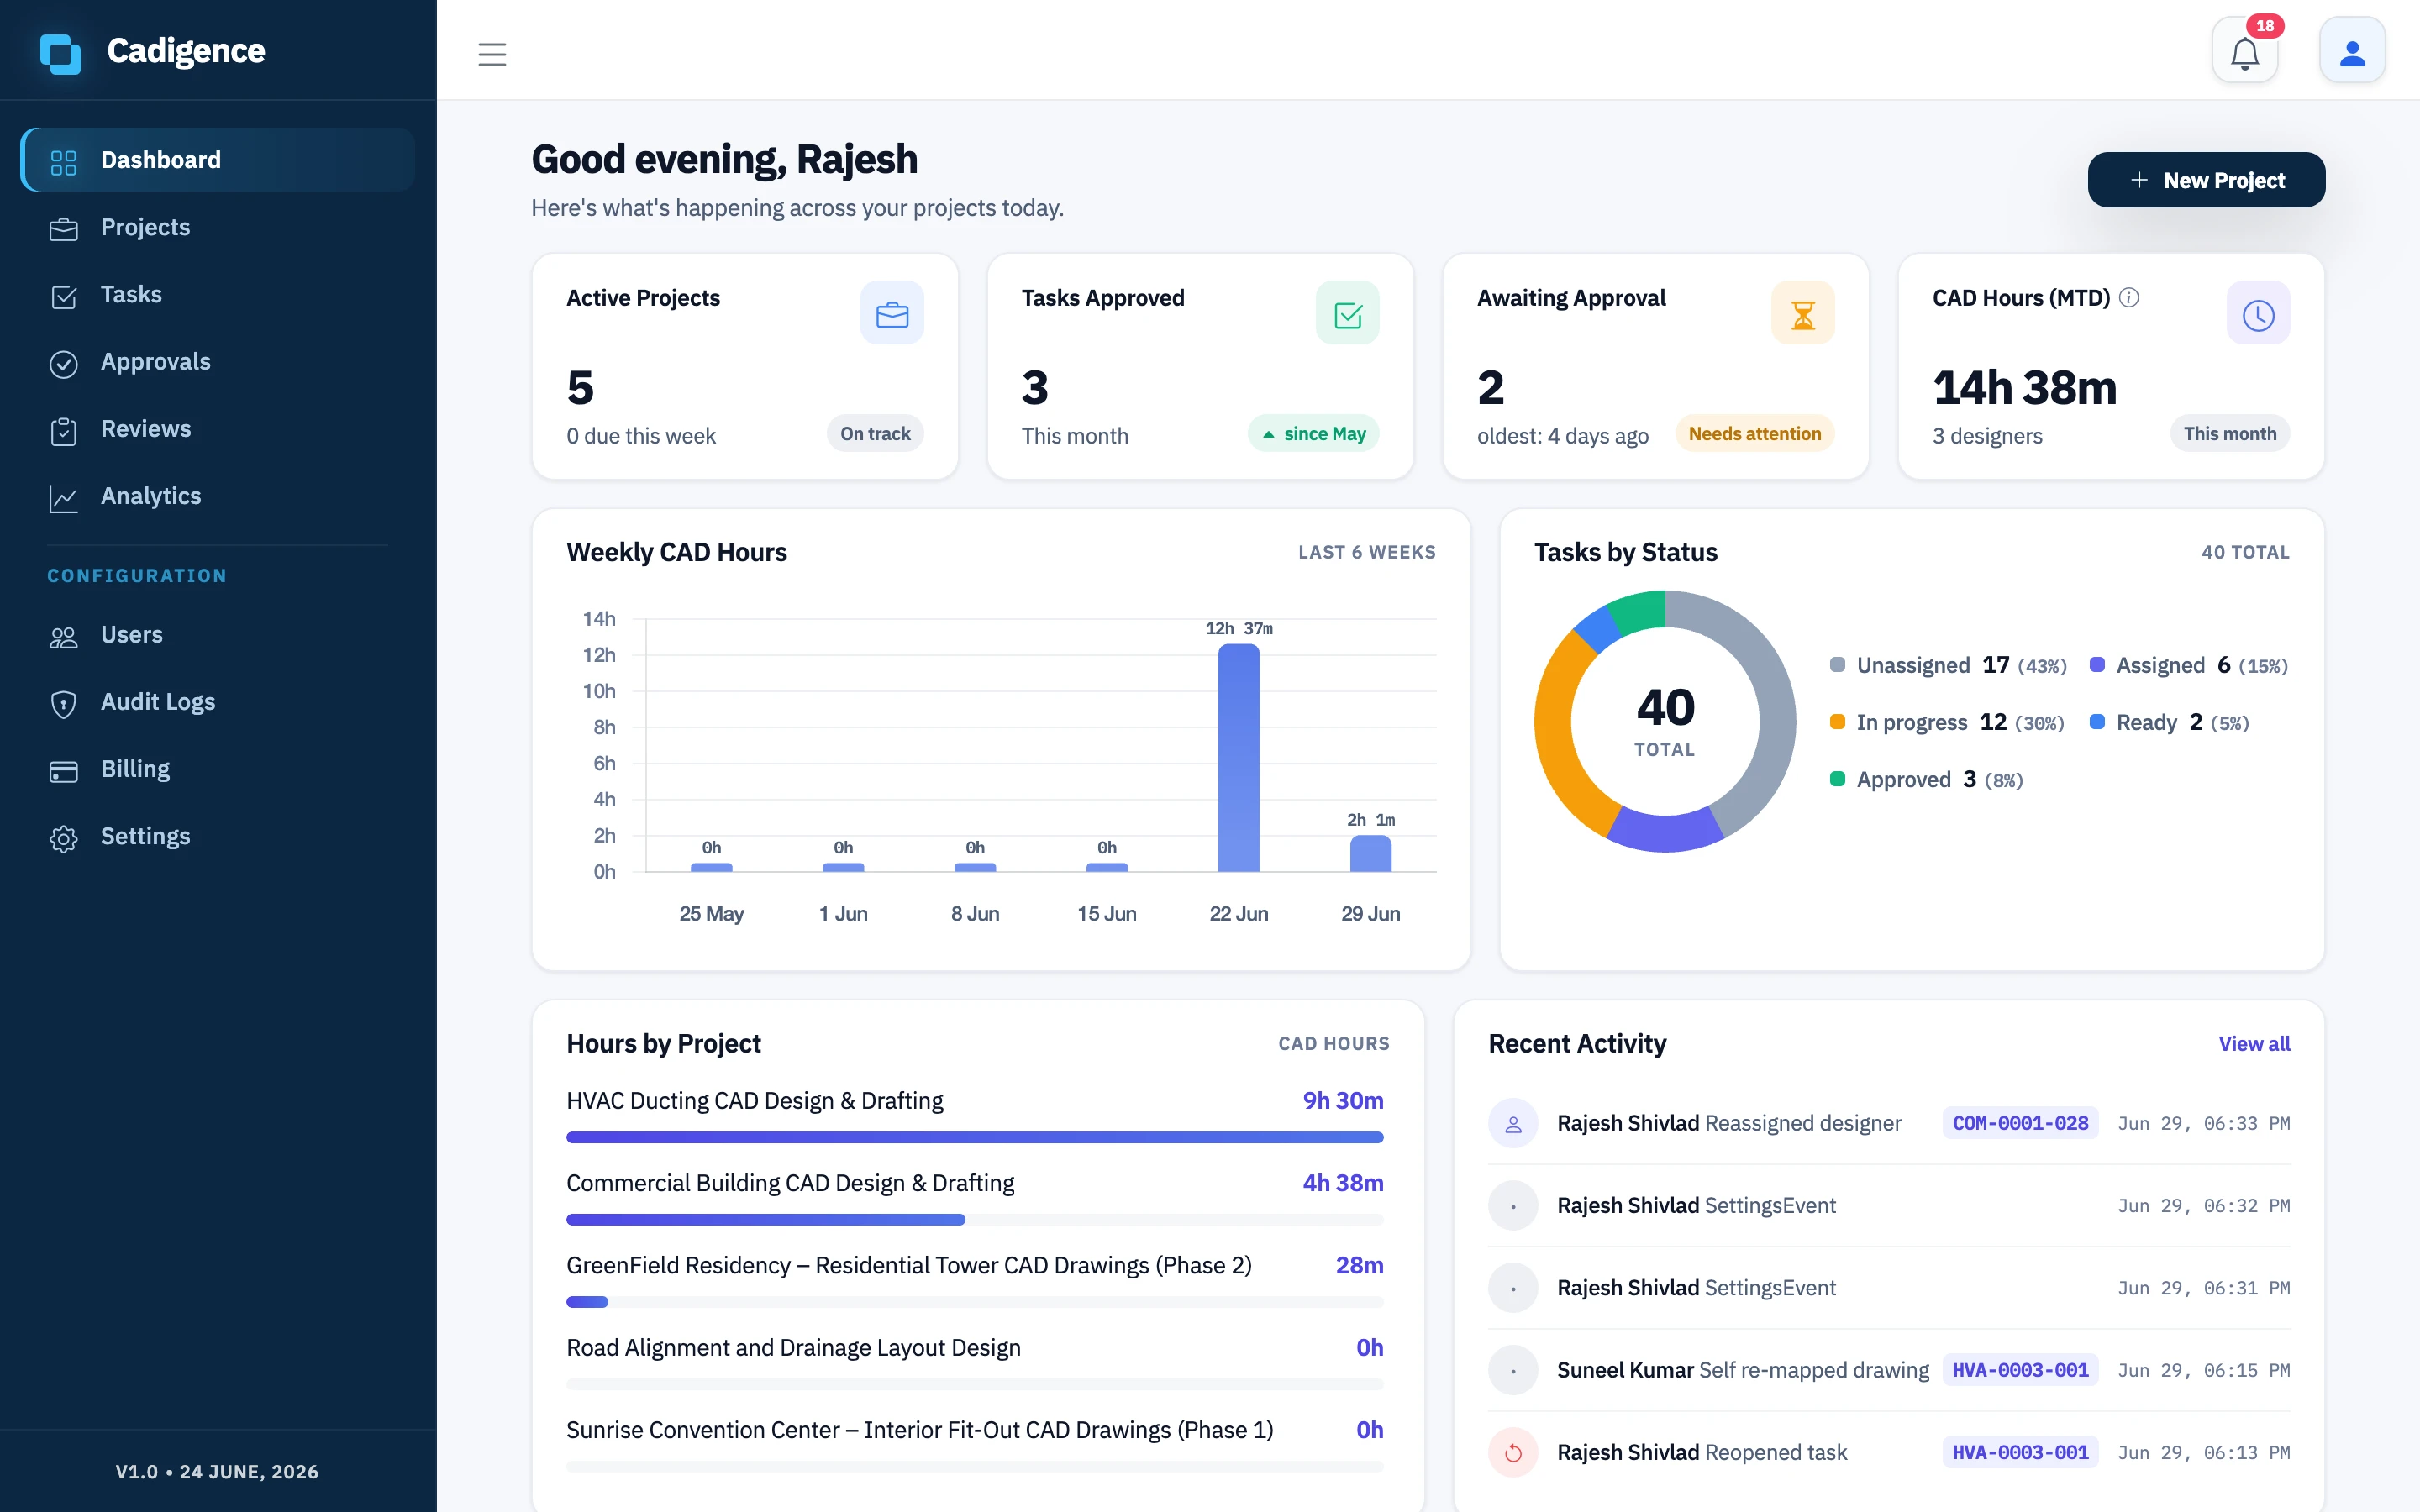Open Projects from the sidebar
The image size is (2420, 1512).
point(218,227)
